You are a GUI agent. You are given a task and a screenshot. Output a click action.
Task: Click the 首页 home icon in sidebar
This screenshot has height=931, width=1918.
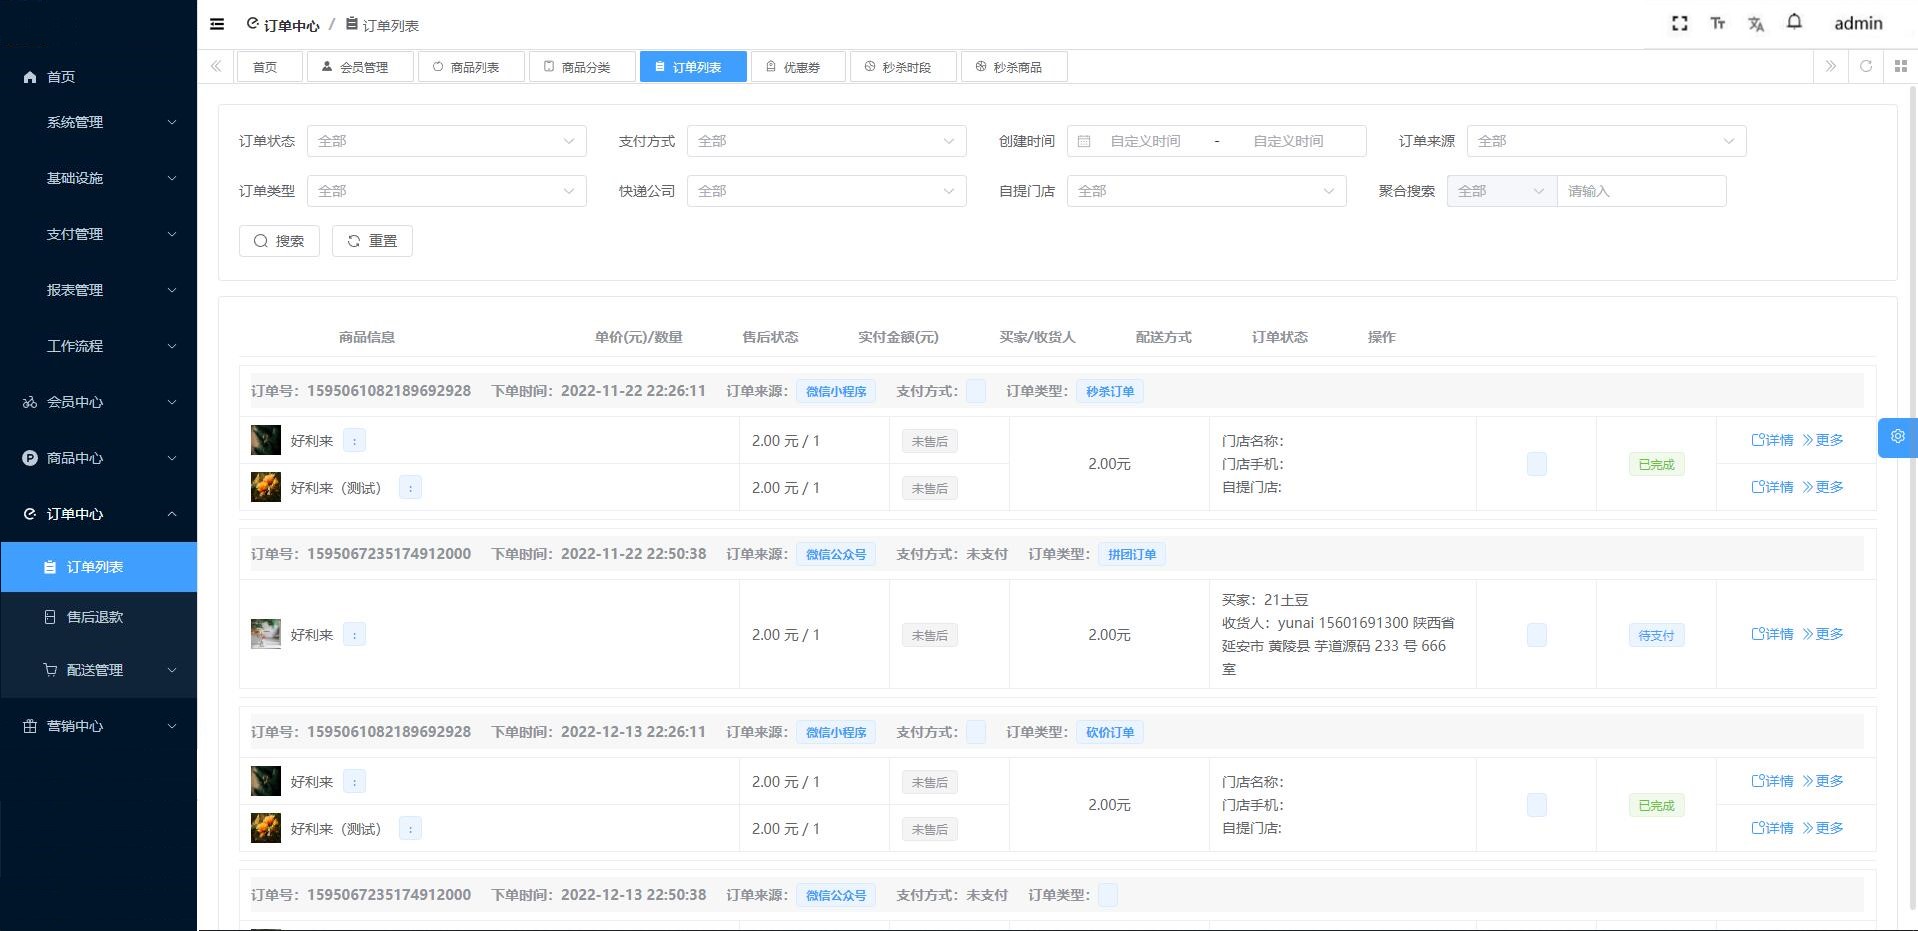(30, 77)
